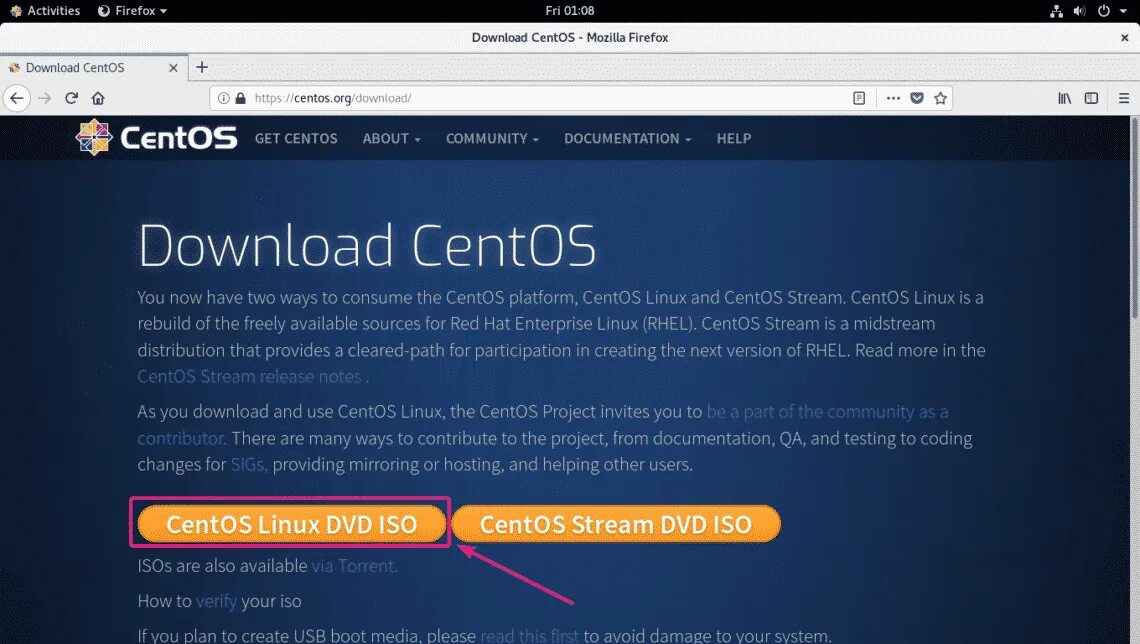
Task: Expand the COMMUNITY dropdown menu
Action: click(492, 138)
